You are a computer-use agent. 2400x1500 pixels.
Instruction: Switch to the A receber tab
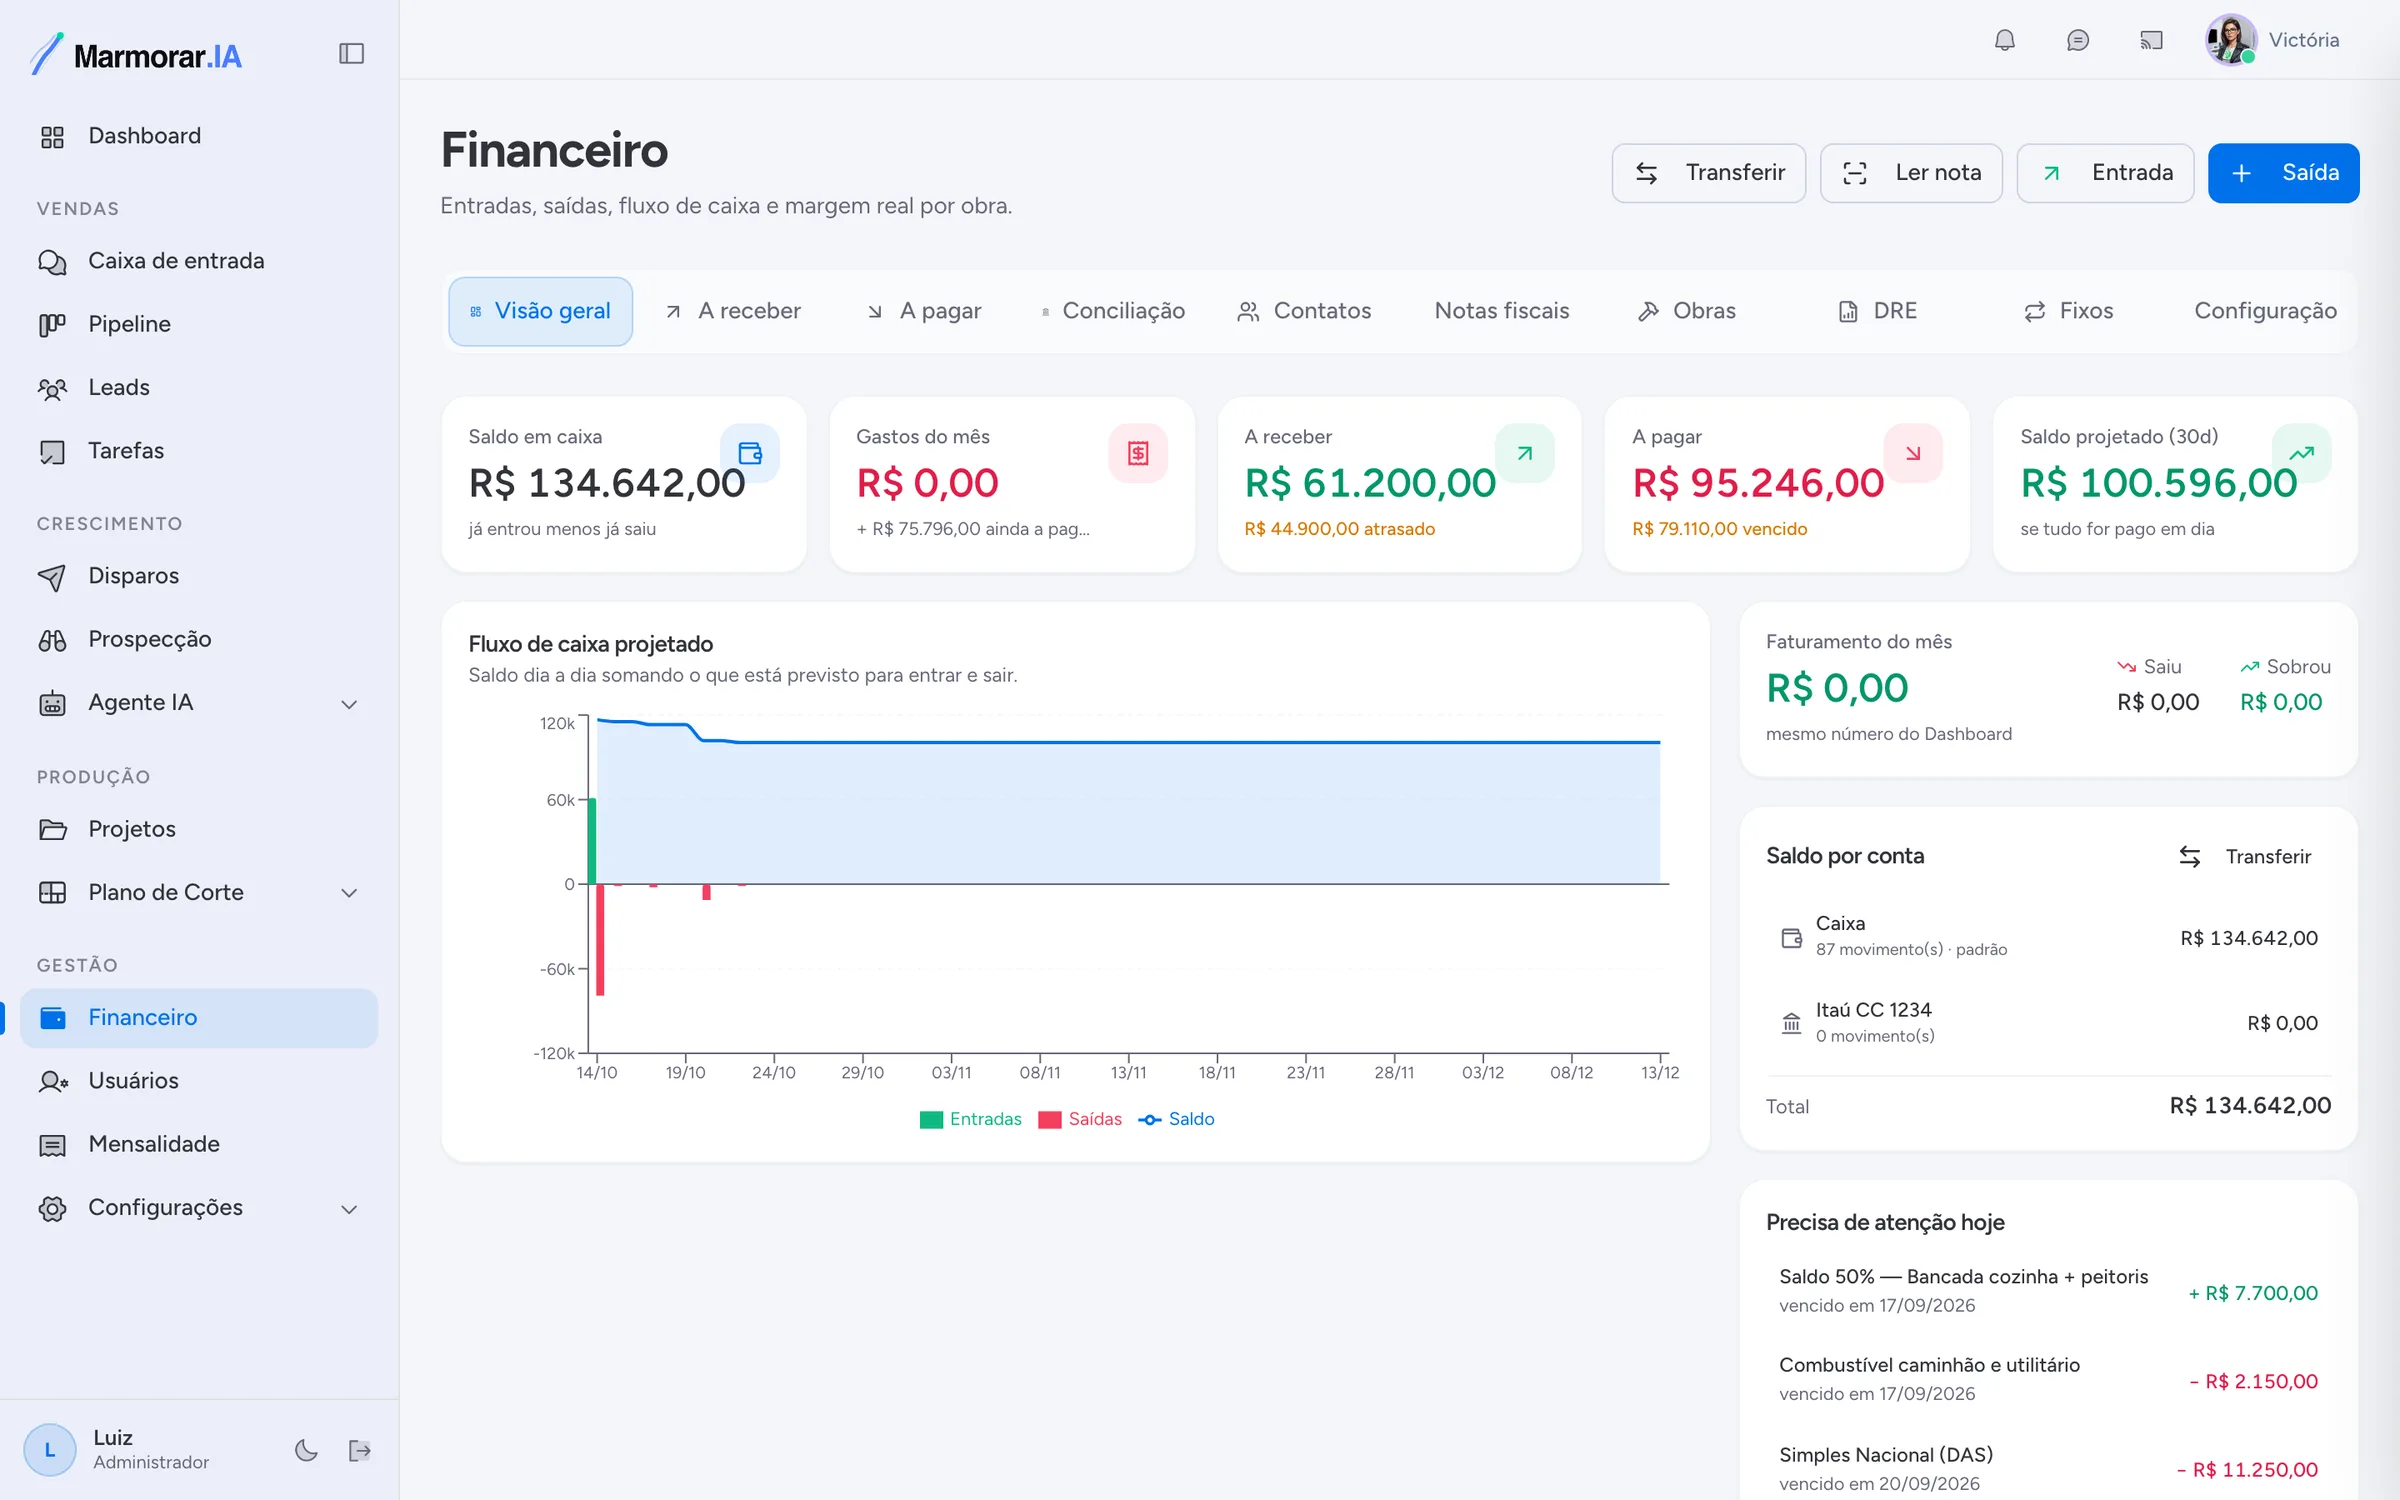pos(733,311)
